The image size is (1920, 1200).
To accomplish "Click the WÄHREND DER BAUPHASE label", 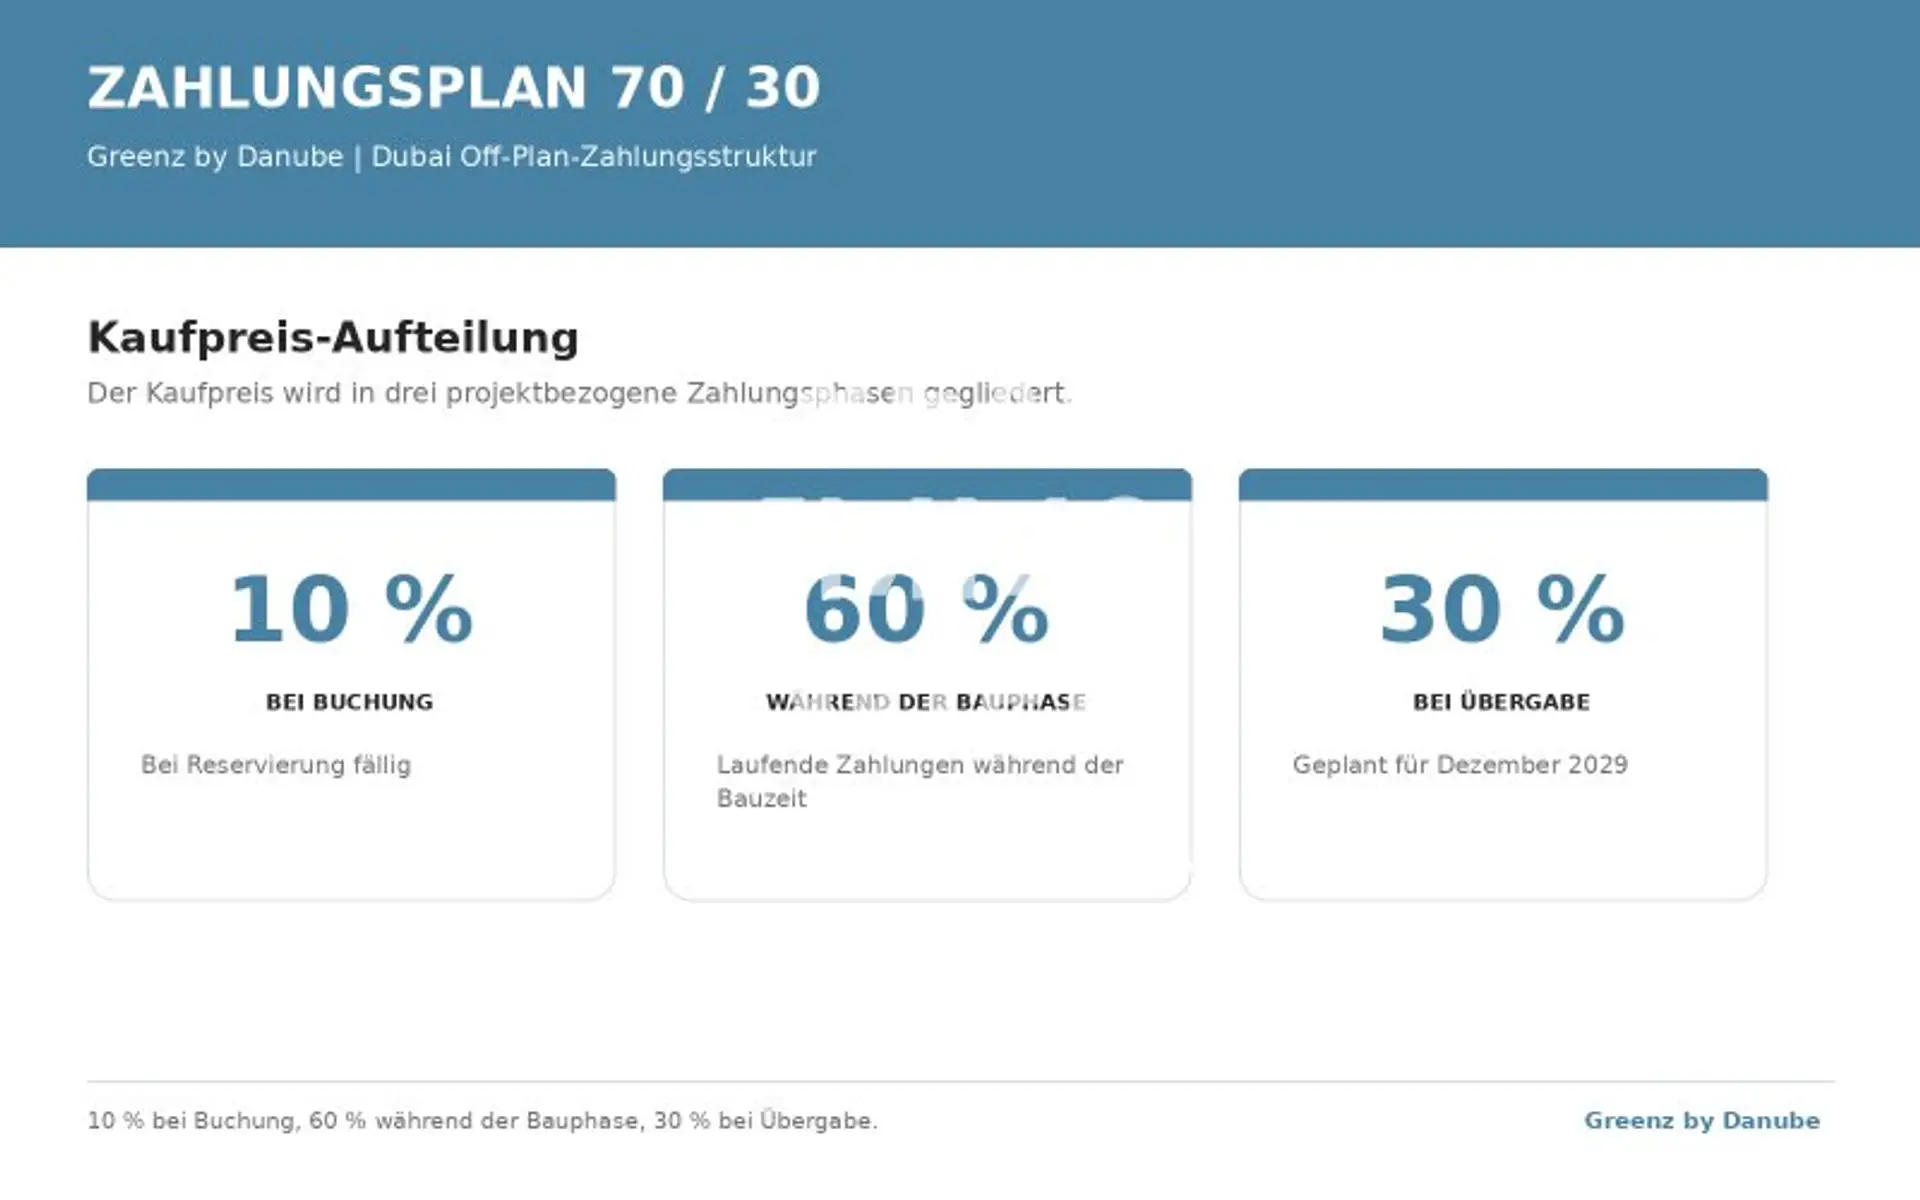I will coord(926,702).
